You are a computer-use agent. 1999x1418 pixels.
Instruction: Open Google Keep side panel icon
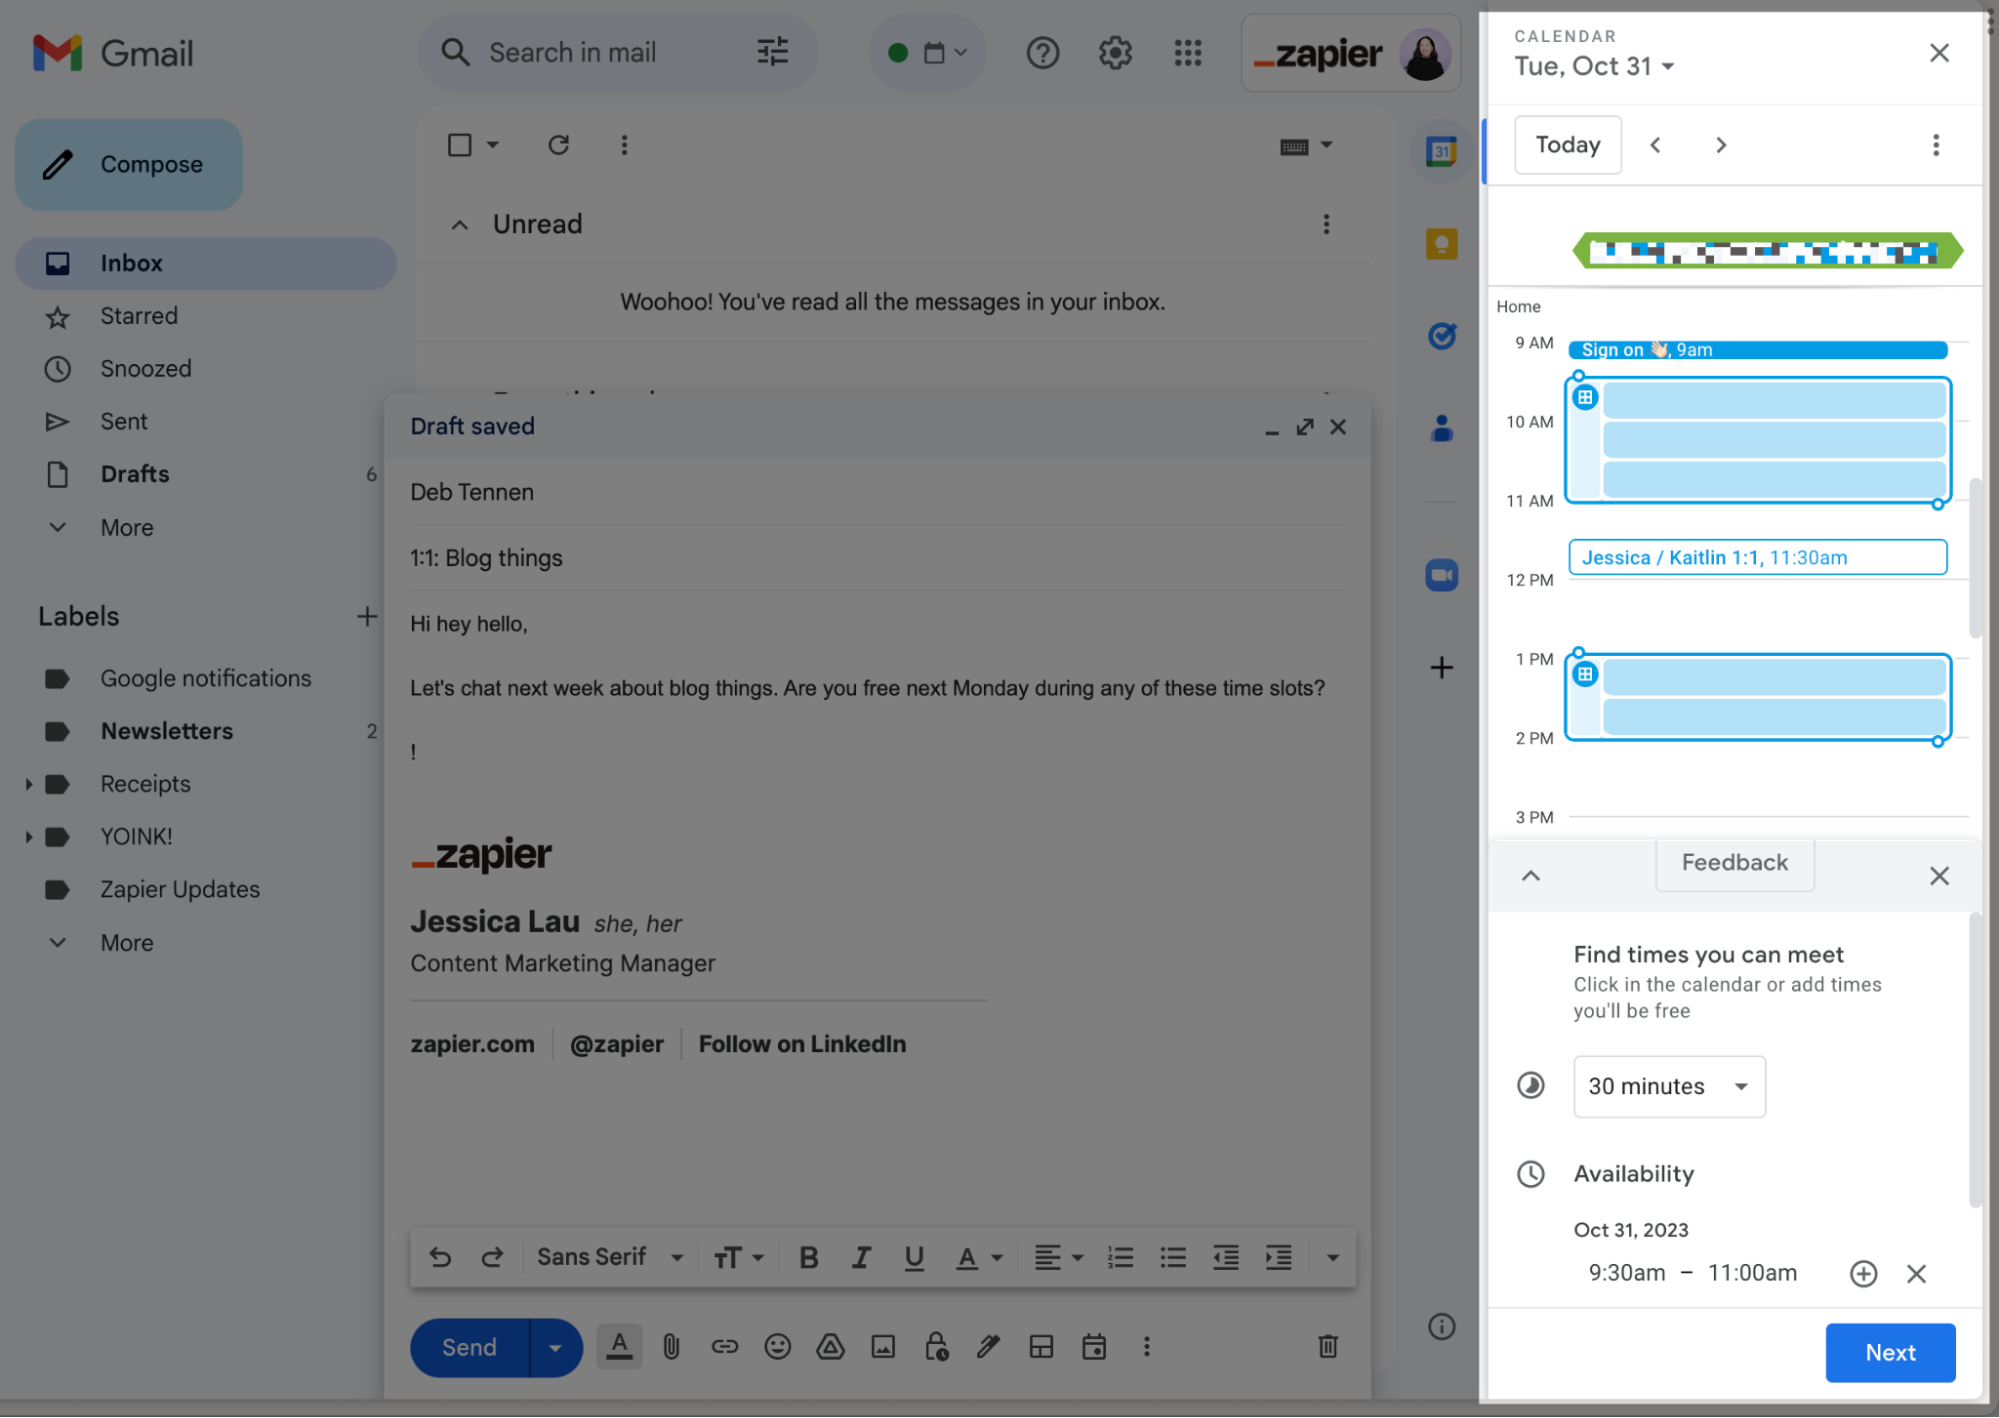[1441, 244]
